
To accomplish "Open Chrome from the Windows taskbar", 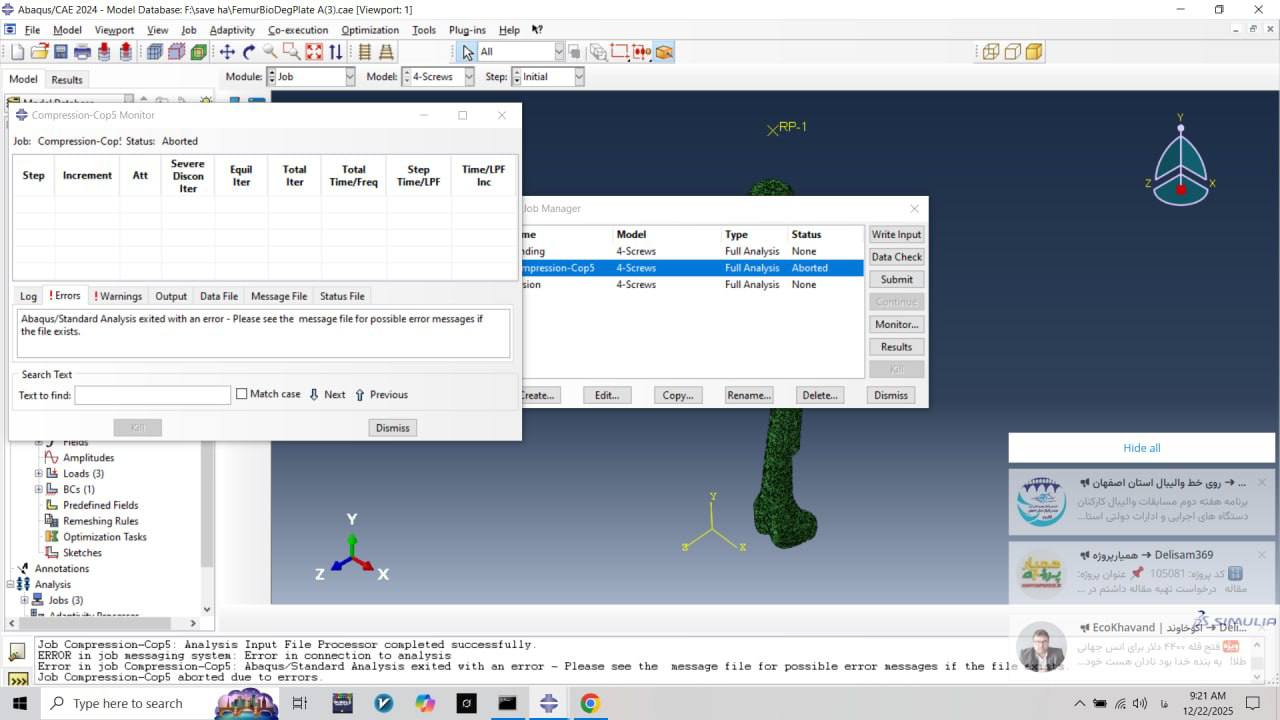I will point(589,704).
